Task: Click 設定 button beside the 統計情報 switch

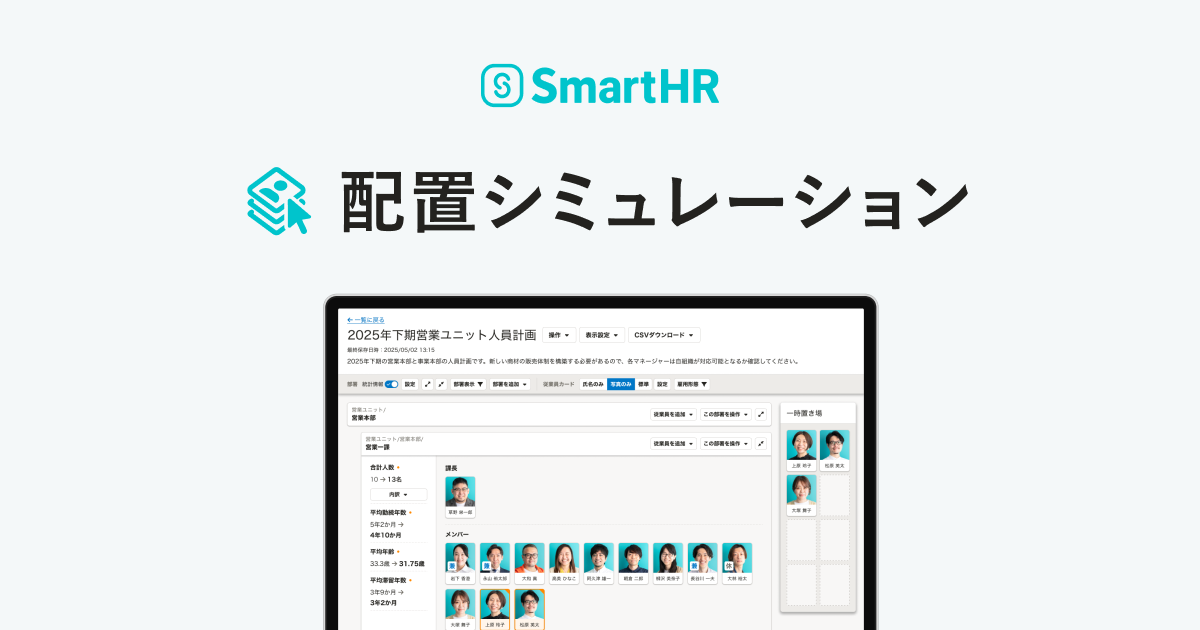Action: tap(410, 384)
